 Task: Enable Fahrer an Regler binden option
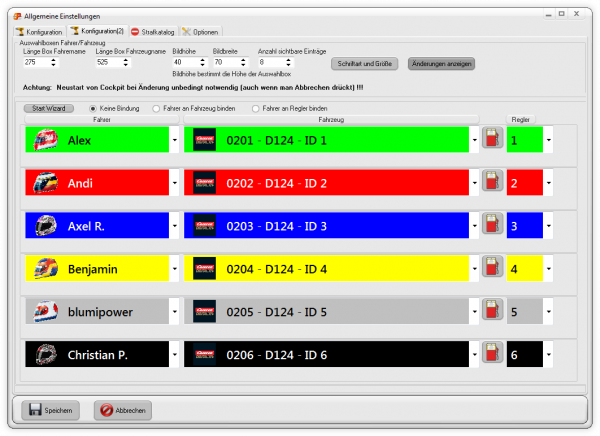(x=257, y=108)
